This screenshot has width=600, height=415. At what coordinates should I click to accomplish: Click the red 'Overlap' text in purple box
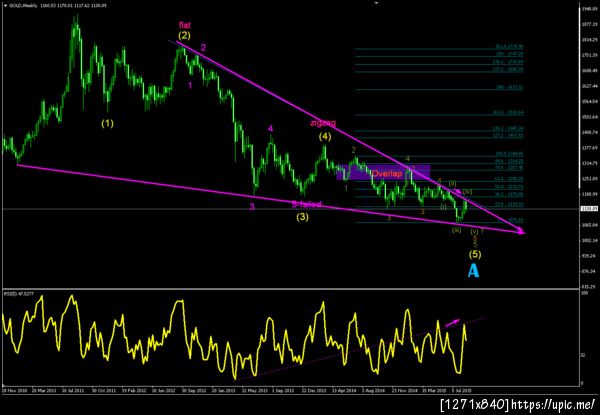(x=387, y=174)
